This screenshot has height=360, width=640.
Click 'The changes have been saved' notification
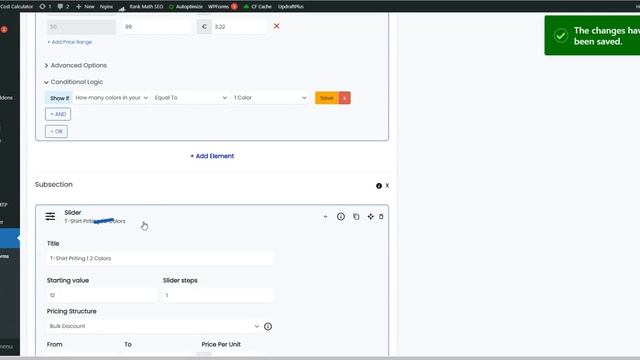coord(592,36)
